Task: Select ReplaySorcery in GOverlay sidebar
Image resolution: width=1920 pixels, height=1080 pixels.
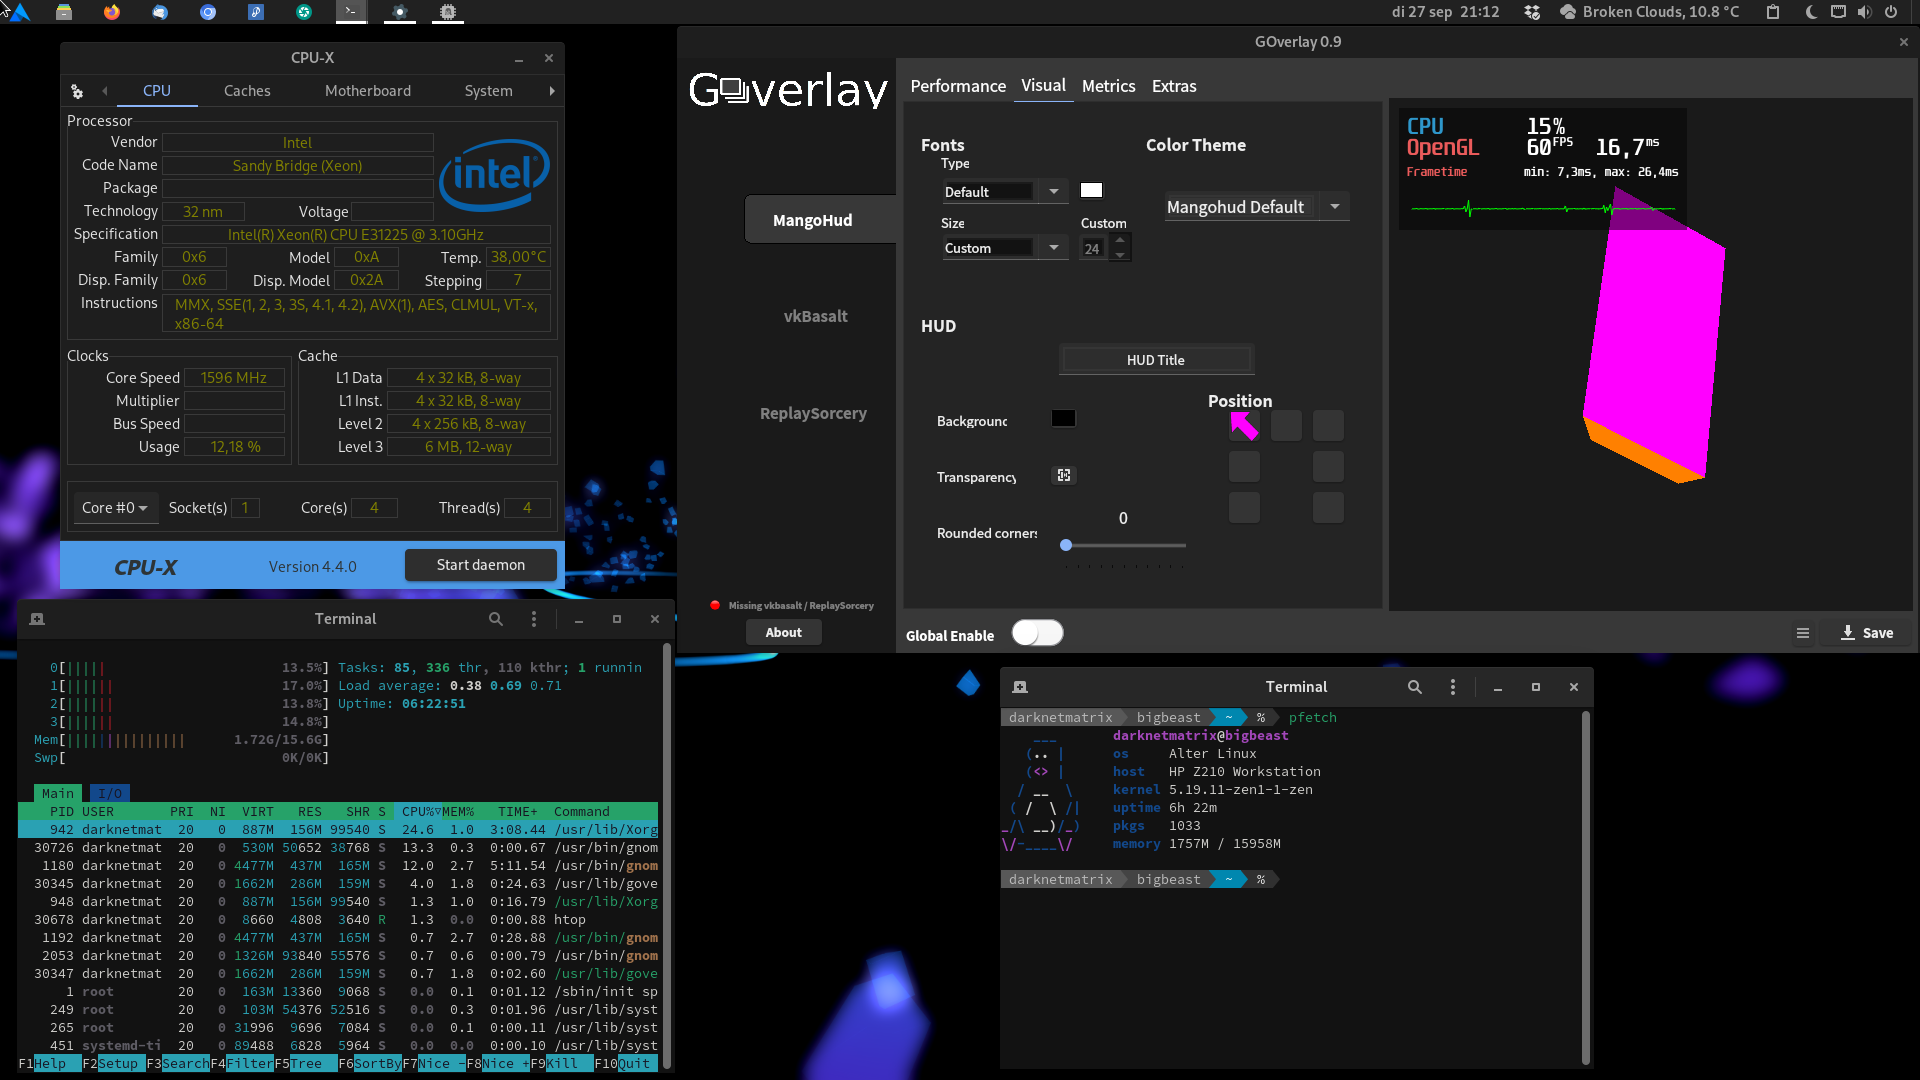Action: point(813,413)
